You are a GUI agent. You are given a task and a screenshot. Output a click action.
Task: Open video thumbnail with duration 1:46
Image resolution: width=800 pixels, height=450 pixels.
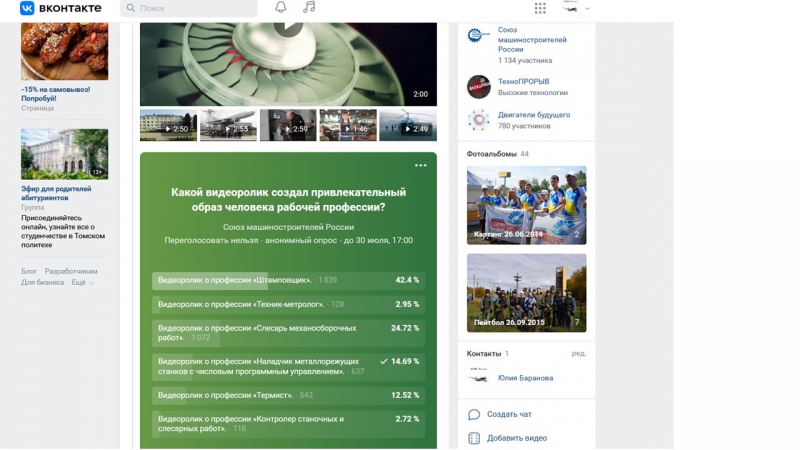pyautogui.click(x=348, y=125)
